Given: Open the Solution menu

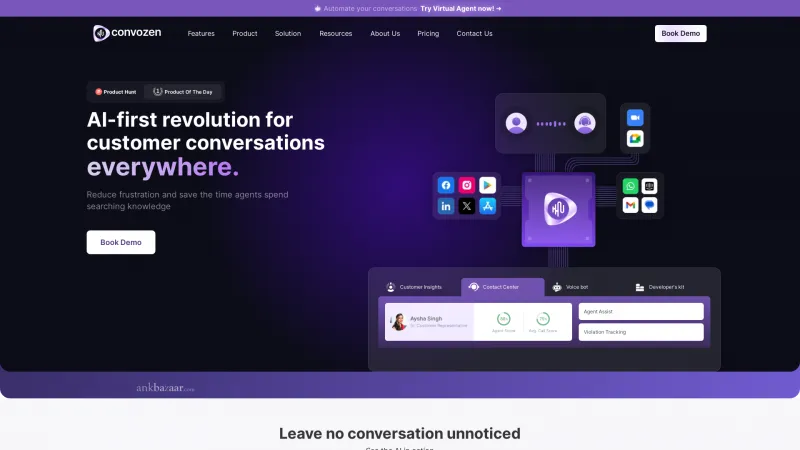Looking at the screenshot, I should tap(288, 34).
